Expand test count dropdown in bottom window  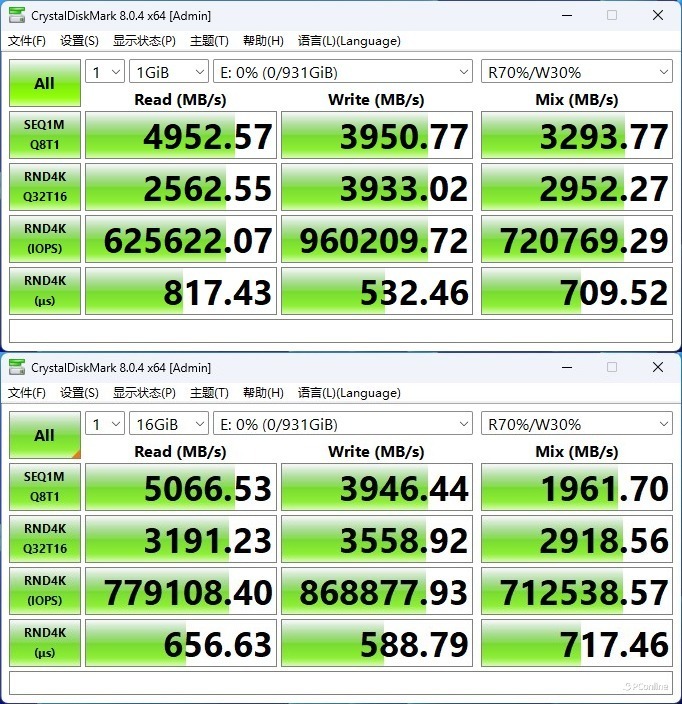coord(105,423)
